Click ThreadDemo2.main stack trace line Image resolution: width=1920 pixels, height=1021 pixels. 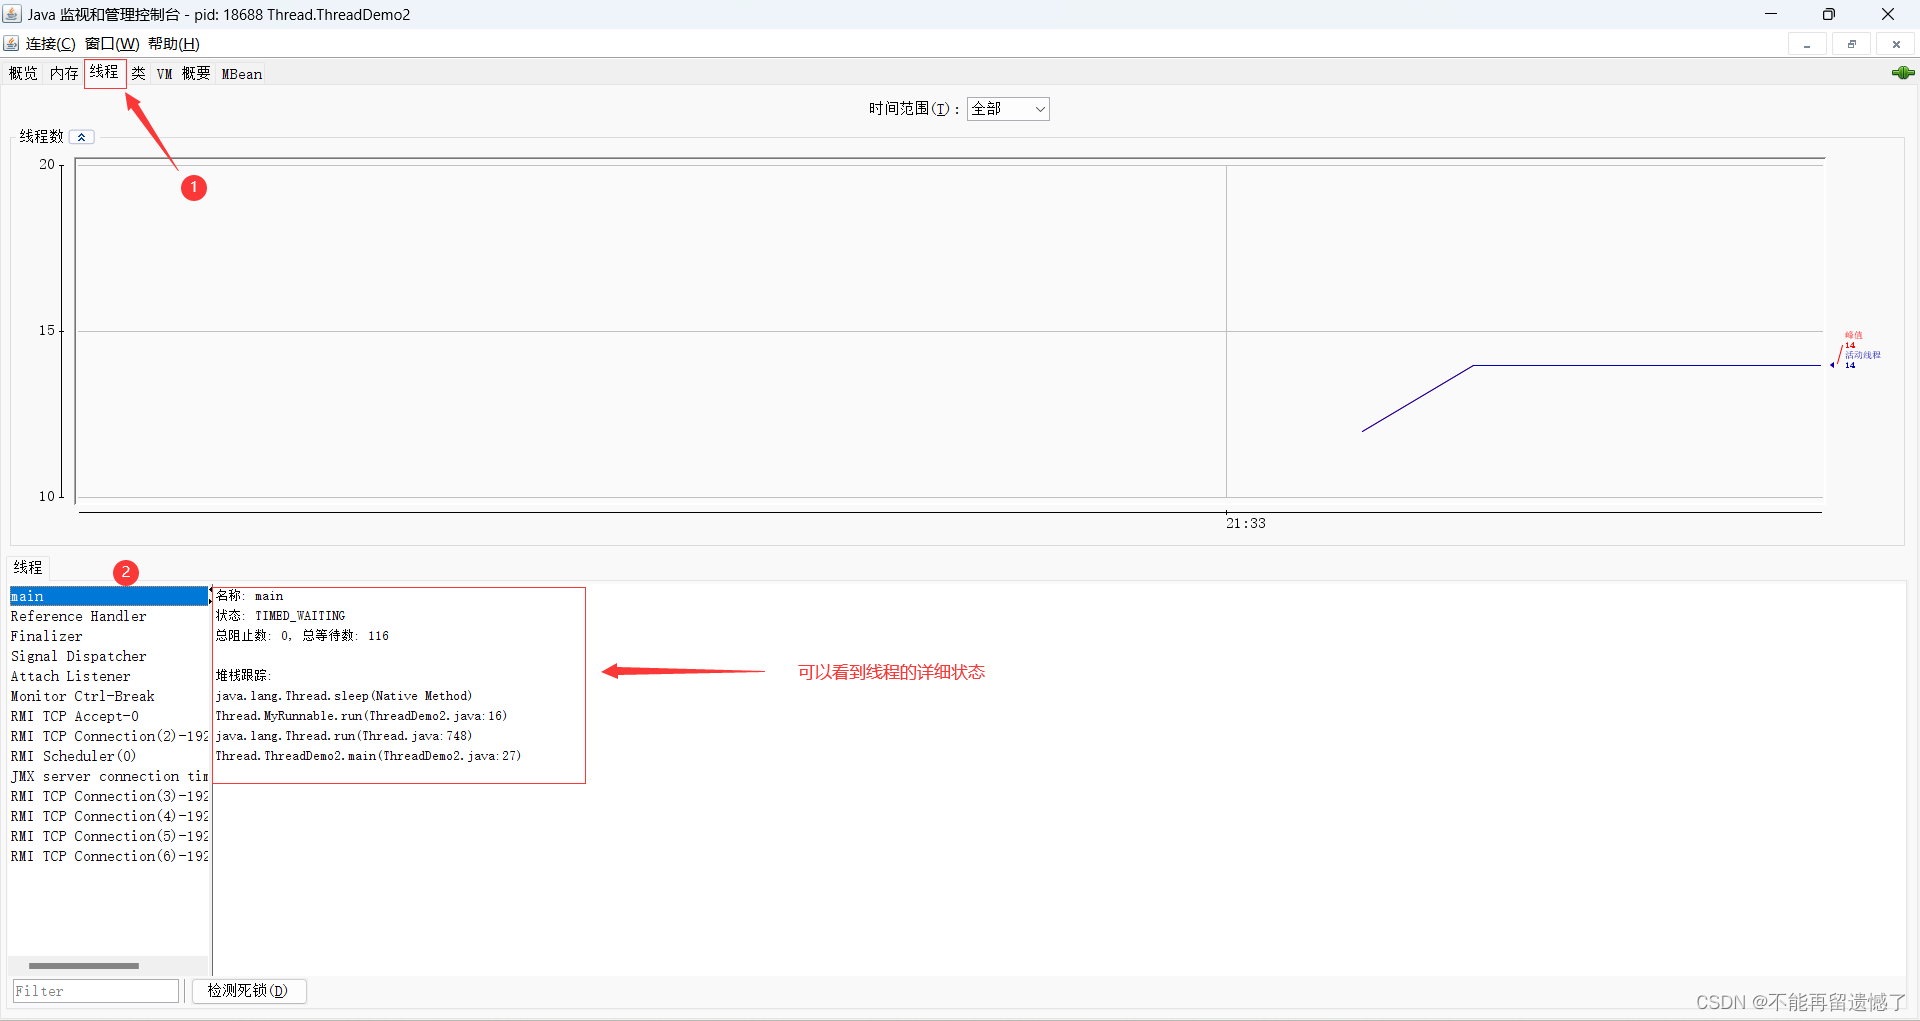coord(368,756)
